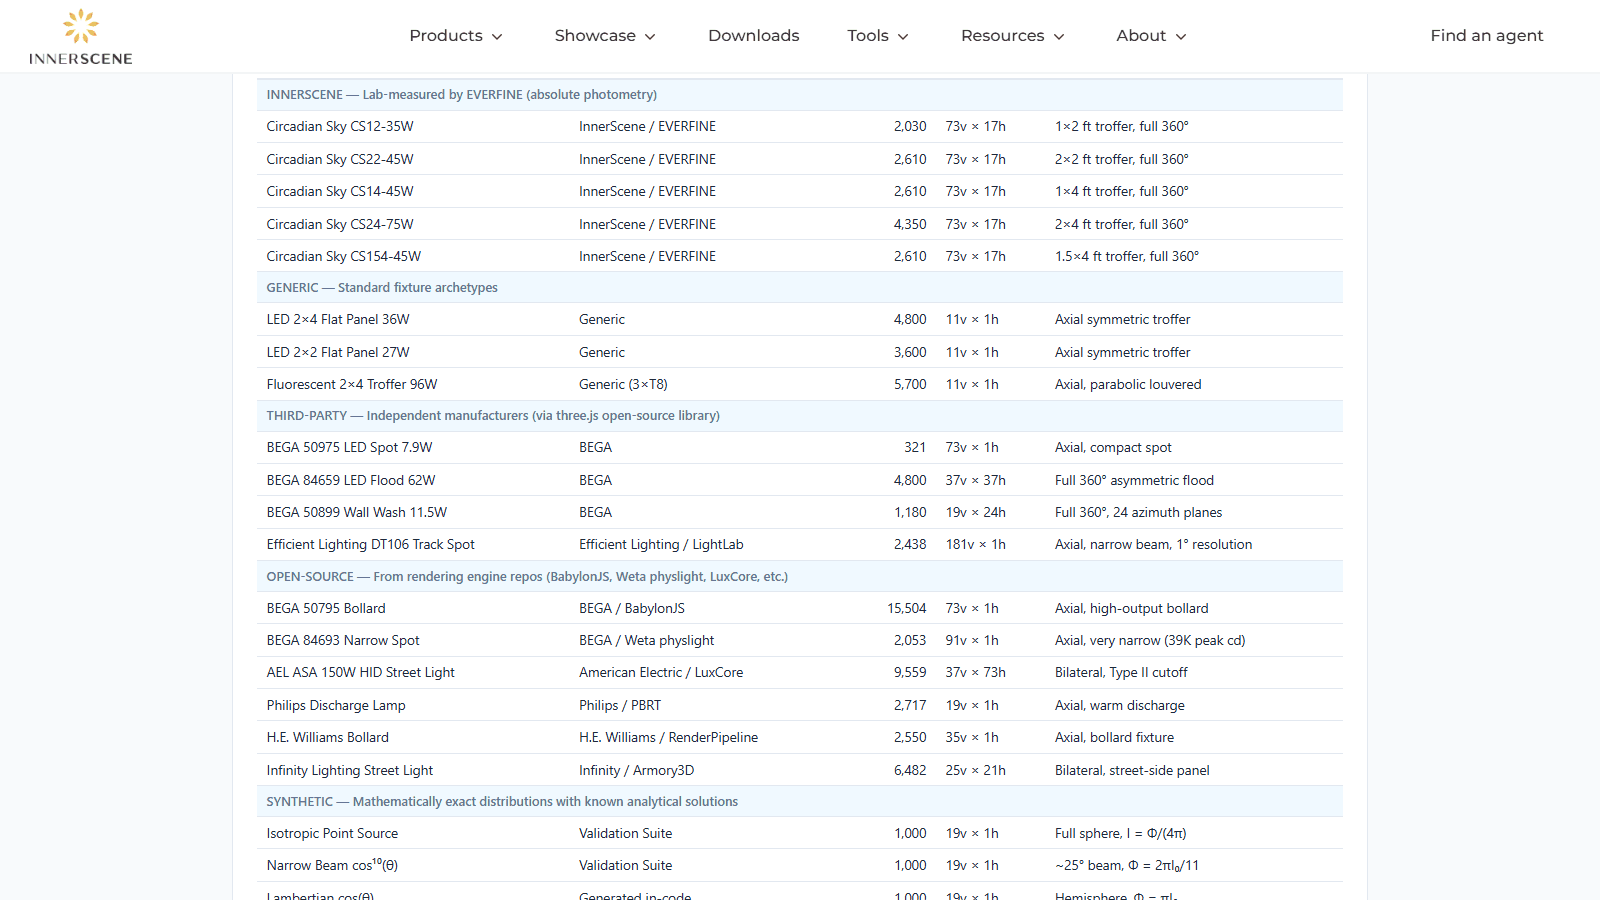Select Circadian Sky CS14-45W row name
The image size is (1600, 900).
(340, 191)
